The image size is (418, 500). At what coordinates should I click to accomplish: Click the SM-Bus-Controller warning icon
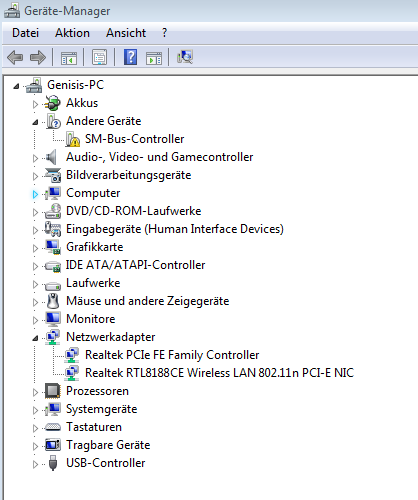(72, 139)
